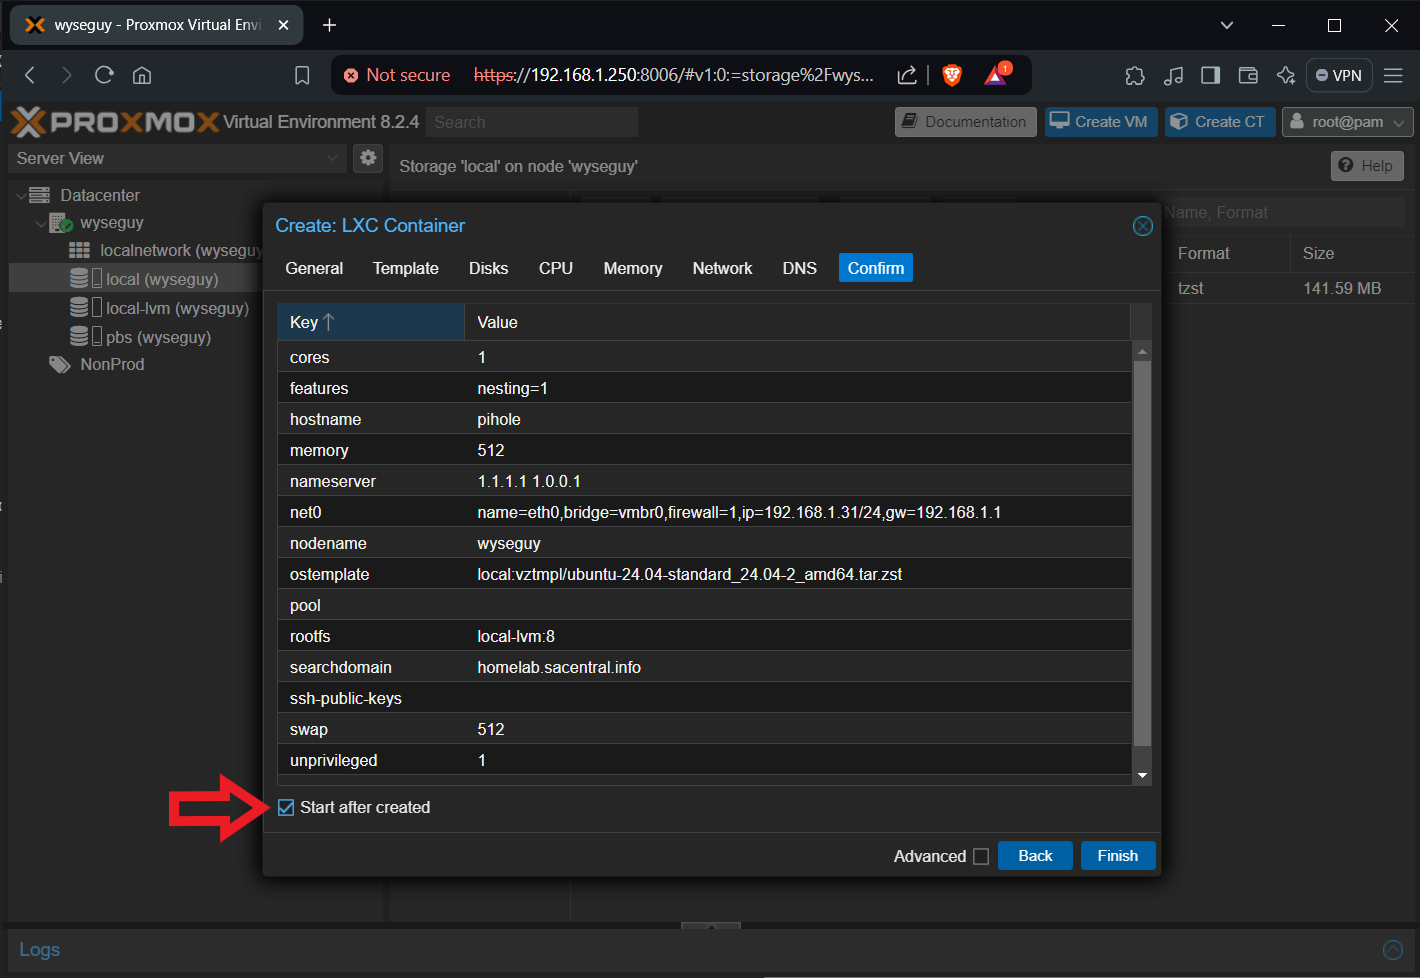Collapse the wyseguy node expander
Viewport: 1420px width, 978px height.
(x=41, y=223)
